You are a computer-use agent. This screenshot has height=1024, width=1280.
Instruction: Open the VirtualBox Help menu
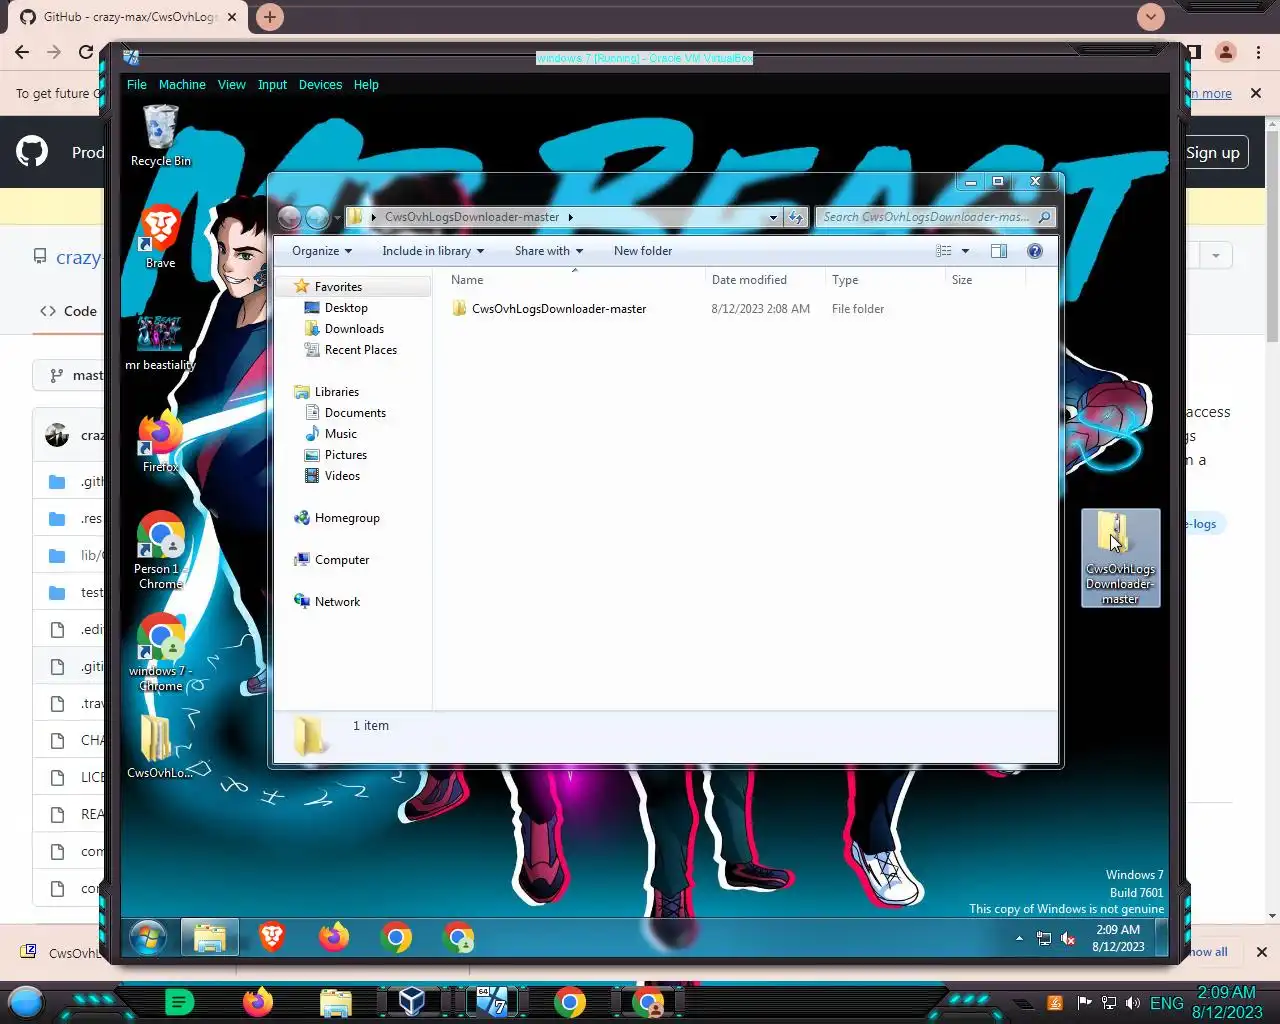[x=366, y=85]
